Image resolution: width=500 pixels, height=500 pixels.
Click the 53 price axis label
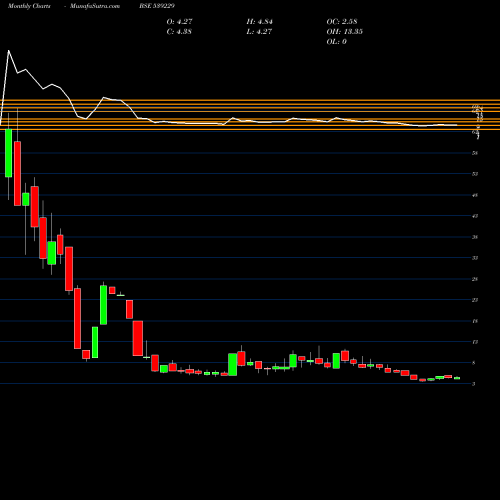(x=475, y=174)
